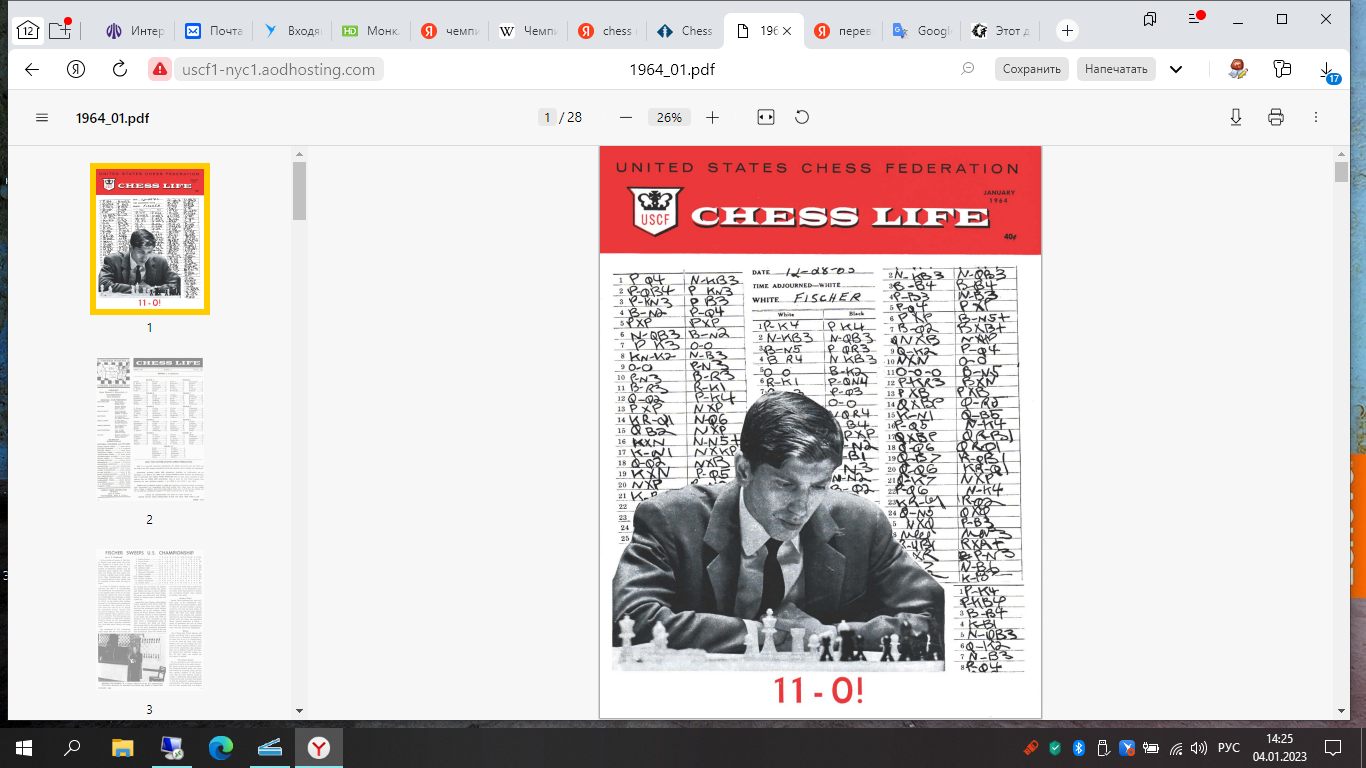Print the PDF document
Image resolution: width=1366 pixels, height=768 pixels.
point(1276,117)
